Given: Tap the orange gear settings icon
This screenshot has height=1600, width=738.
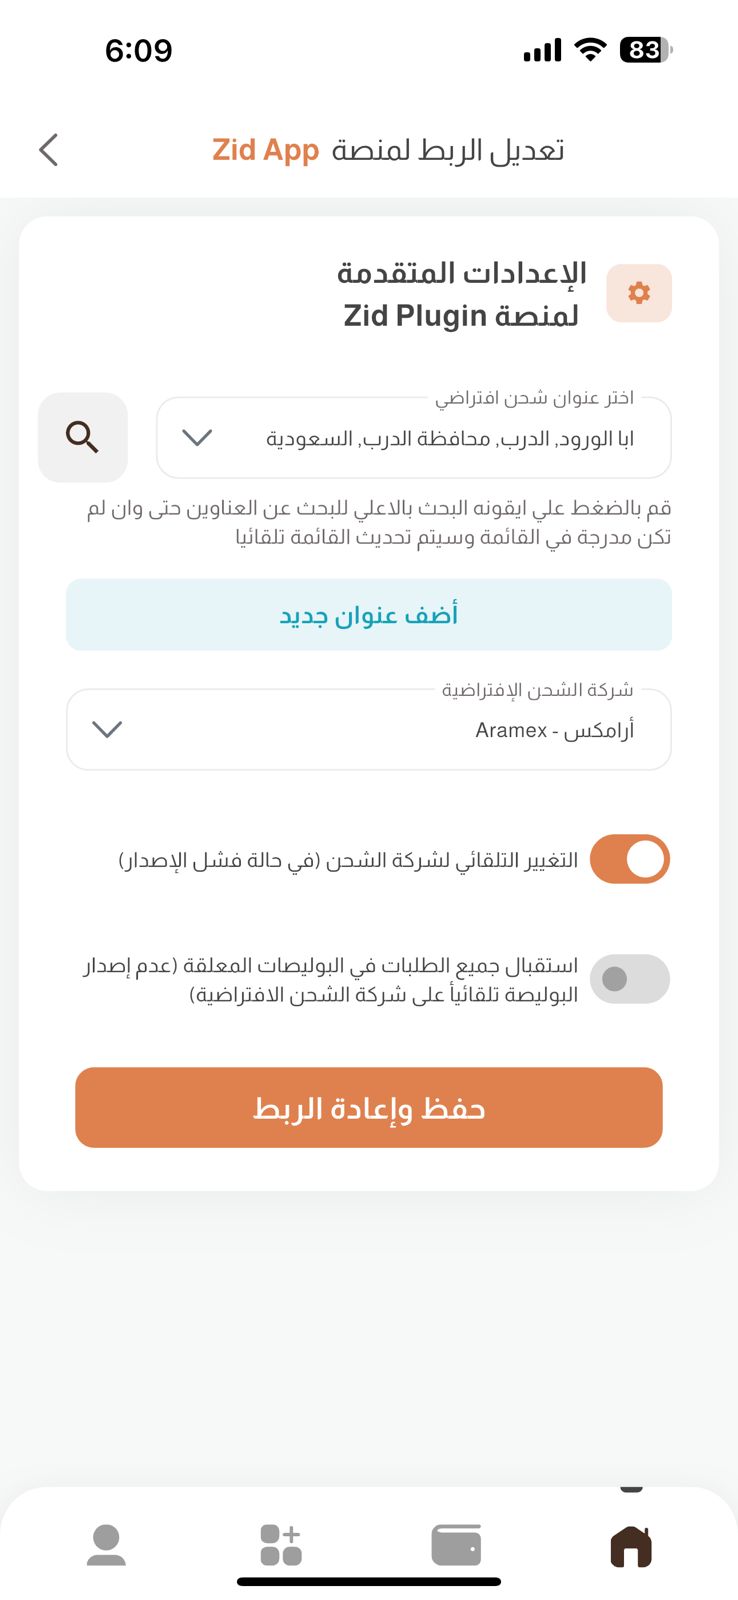Looking at the screenshot, I should coord(639,293).
